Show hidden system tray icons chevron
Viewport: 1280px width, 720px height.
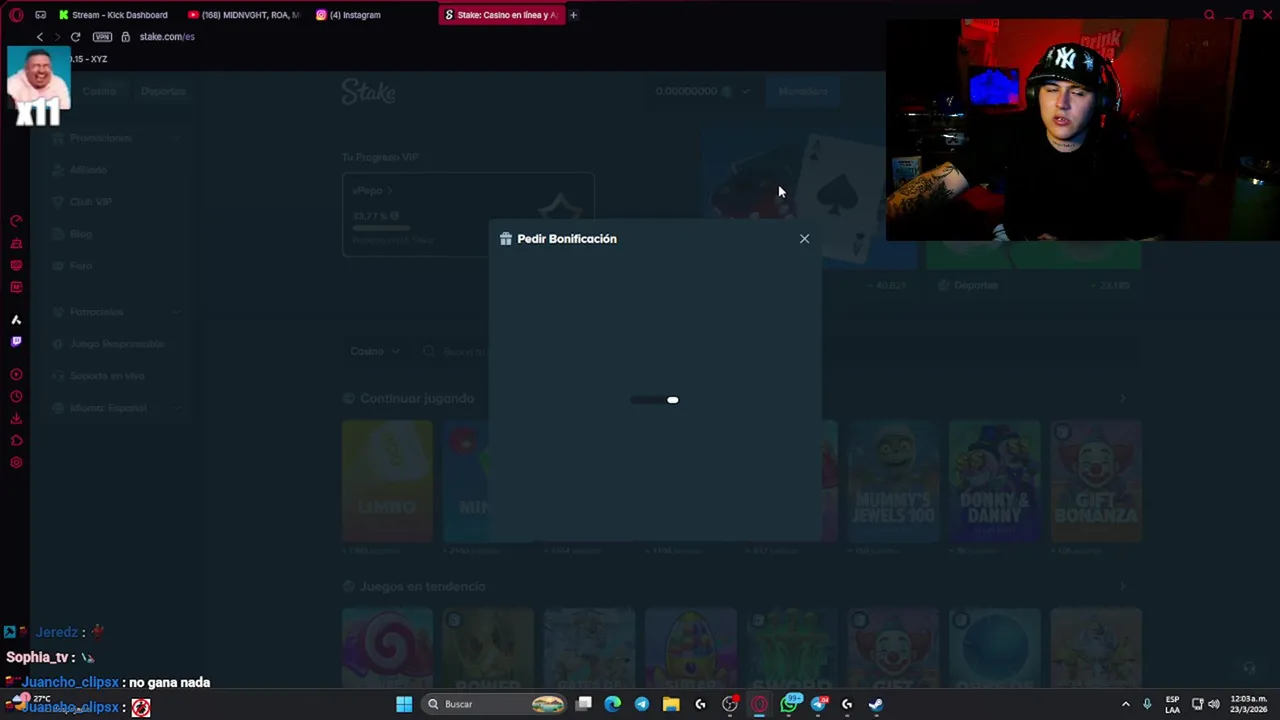[x=1126, y=704]
